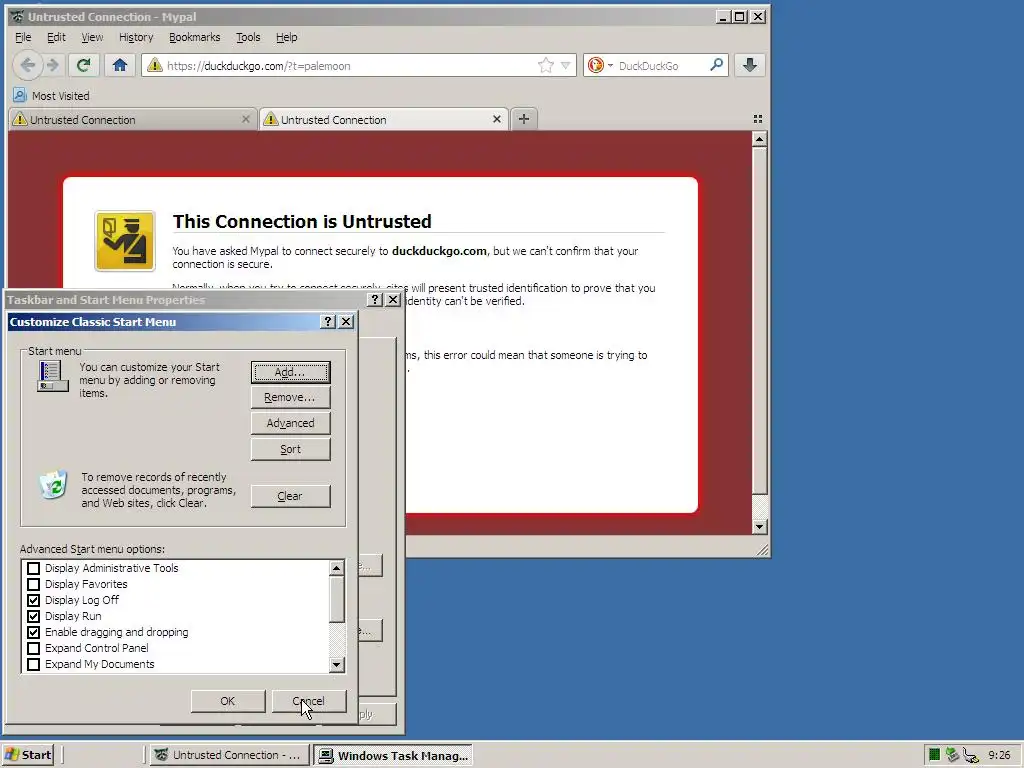Confirm with OK in Customize Classic Start Menu
Screen dimensions: 1024x768
click(x=227, y=701)
